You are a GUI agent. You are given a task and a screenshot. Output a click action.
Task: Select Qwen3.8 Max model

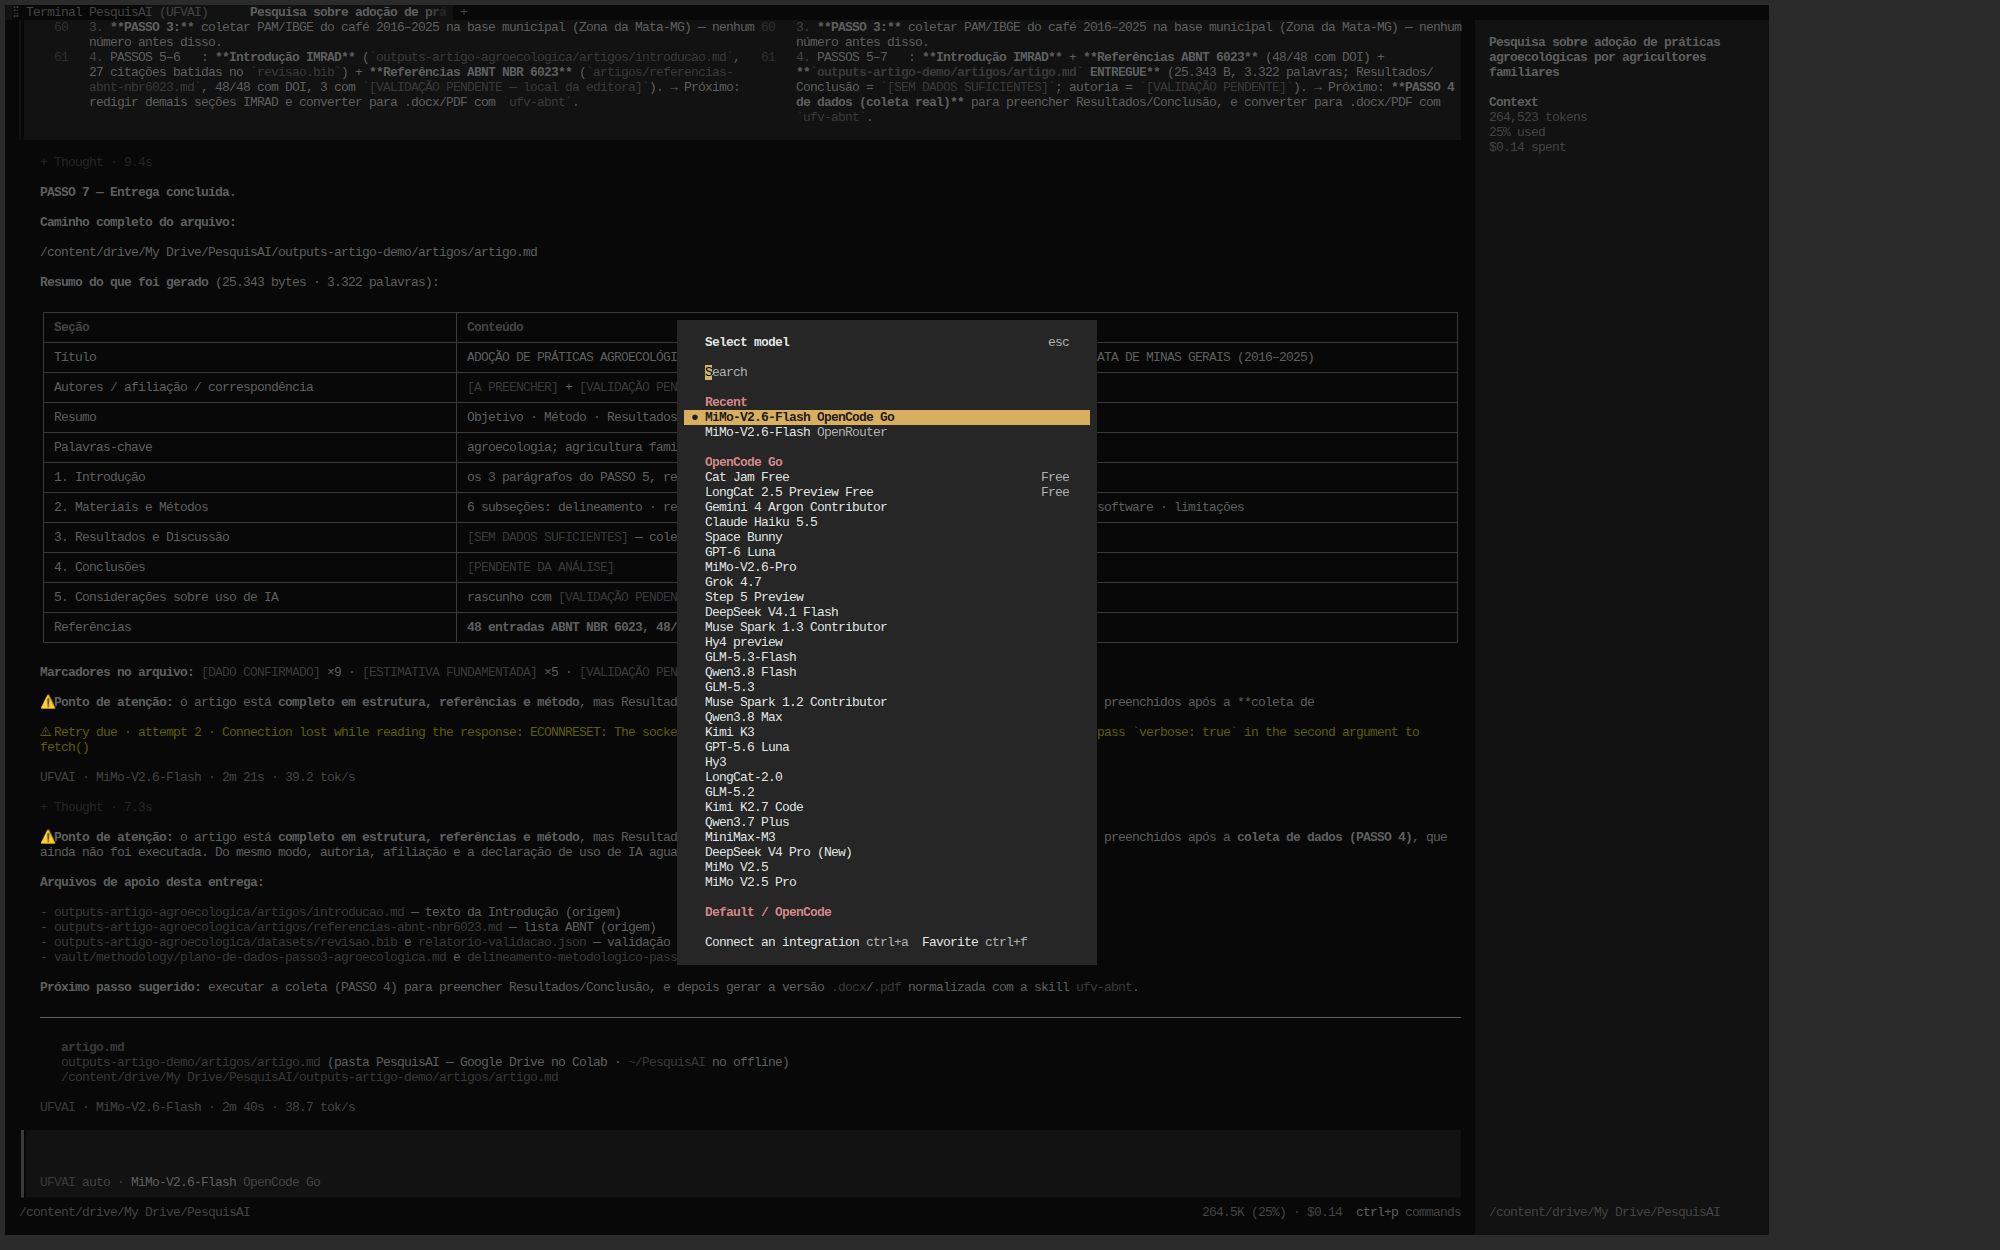tap(886, 717)
